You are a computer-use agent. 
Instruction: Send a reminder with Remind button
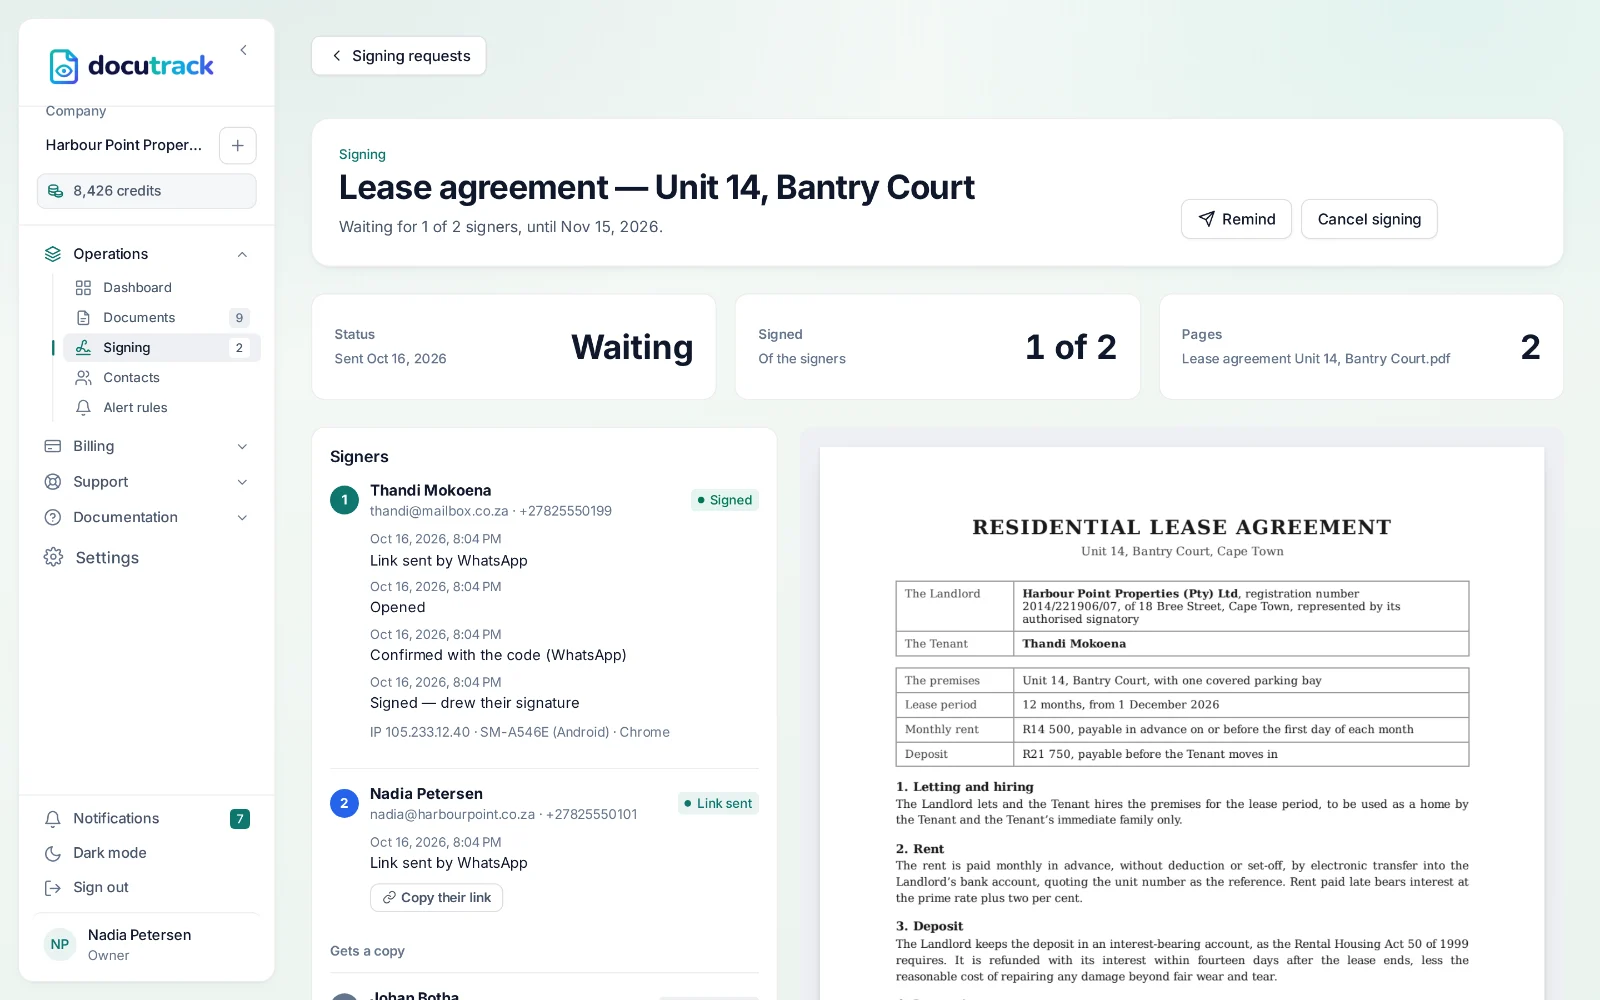click(1236, 219)
